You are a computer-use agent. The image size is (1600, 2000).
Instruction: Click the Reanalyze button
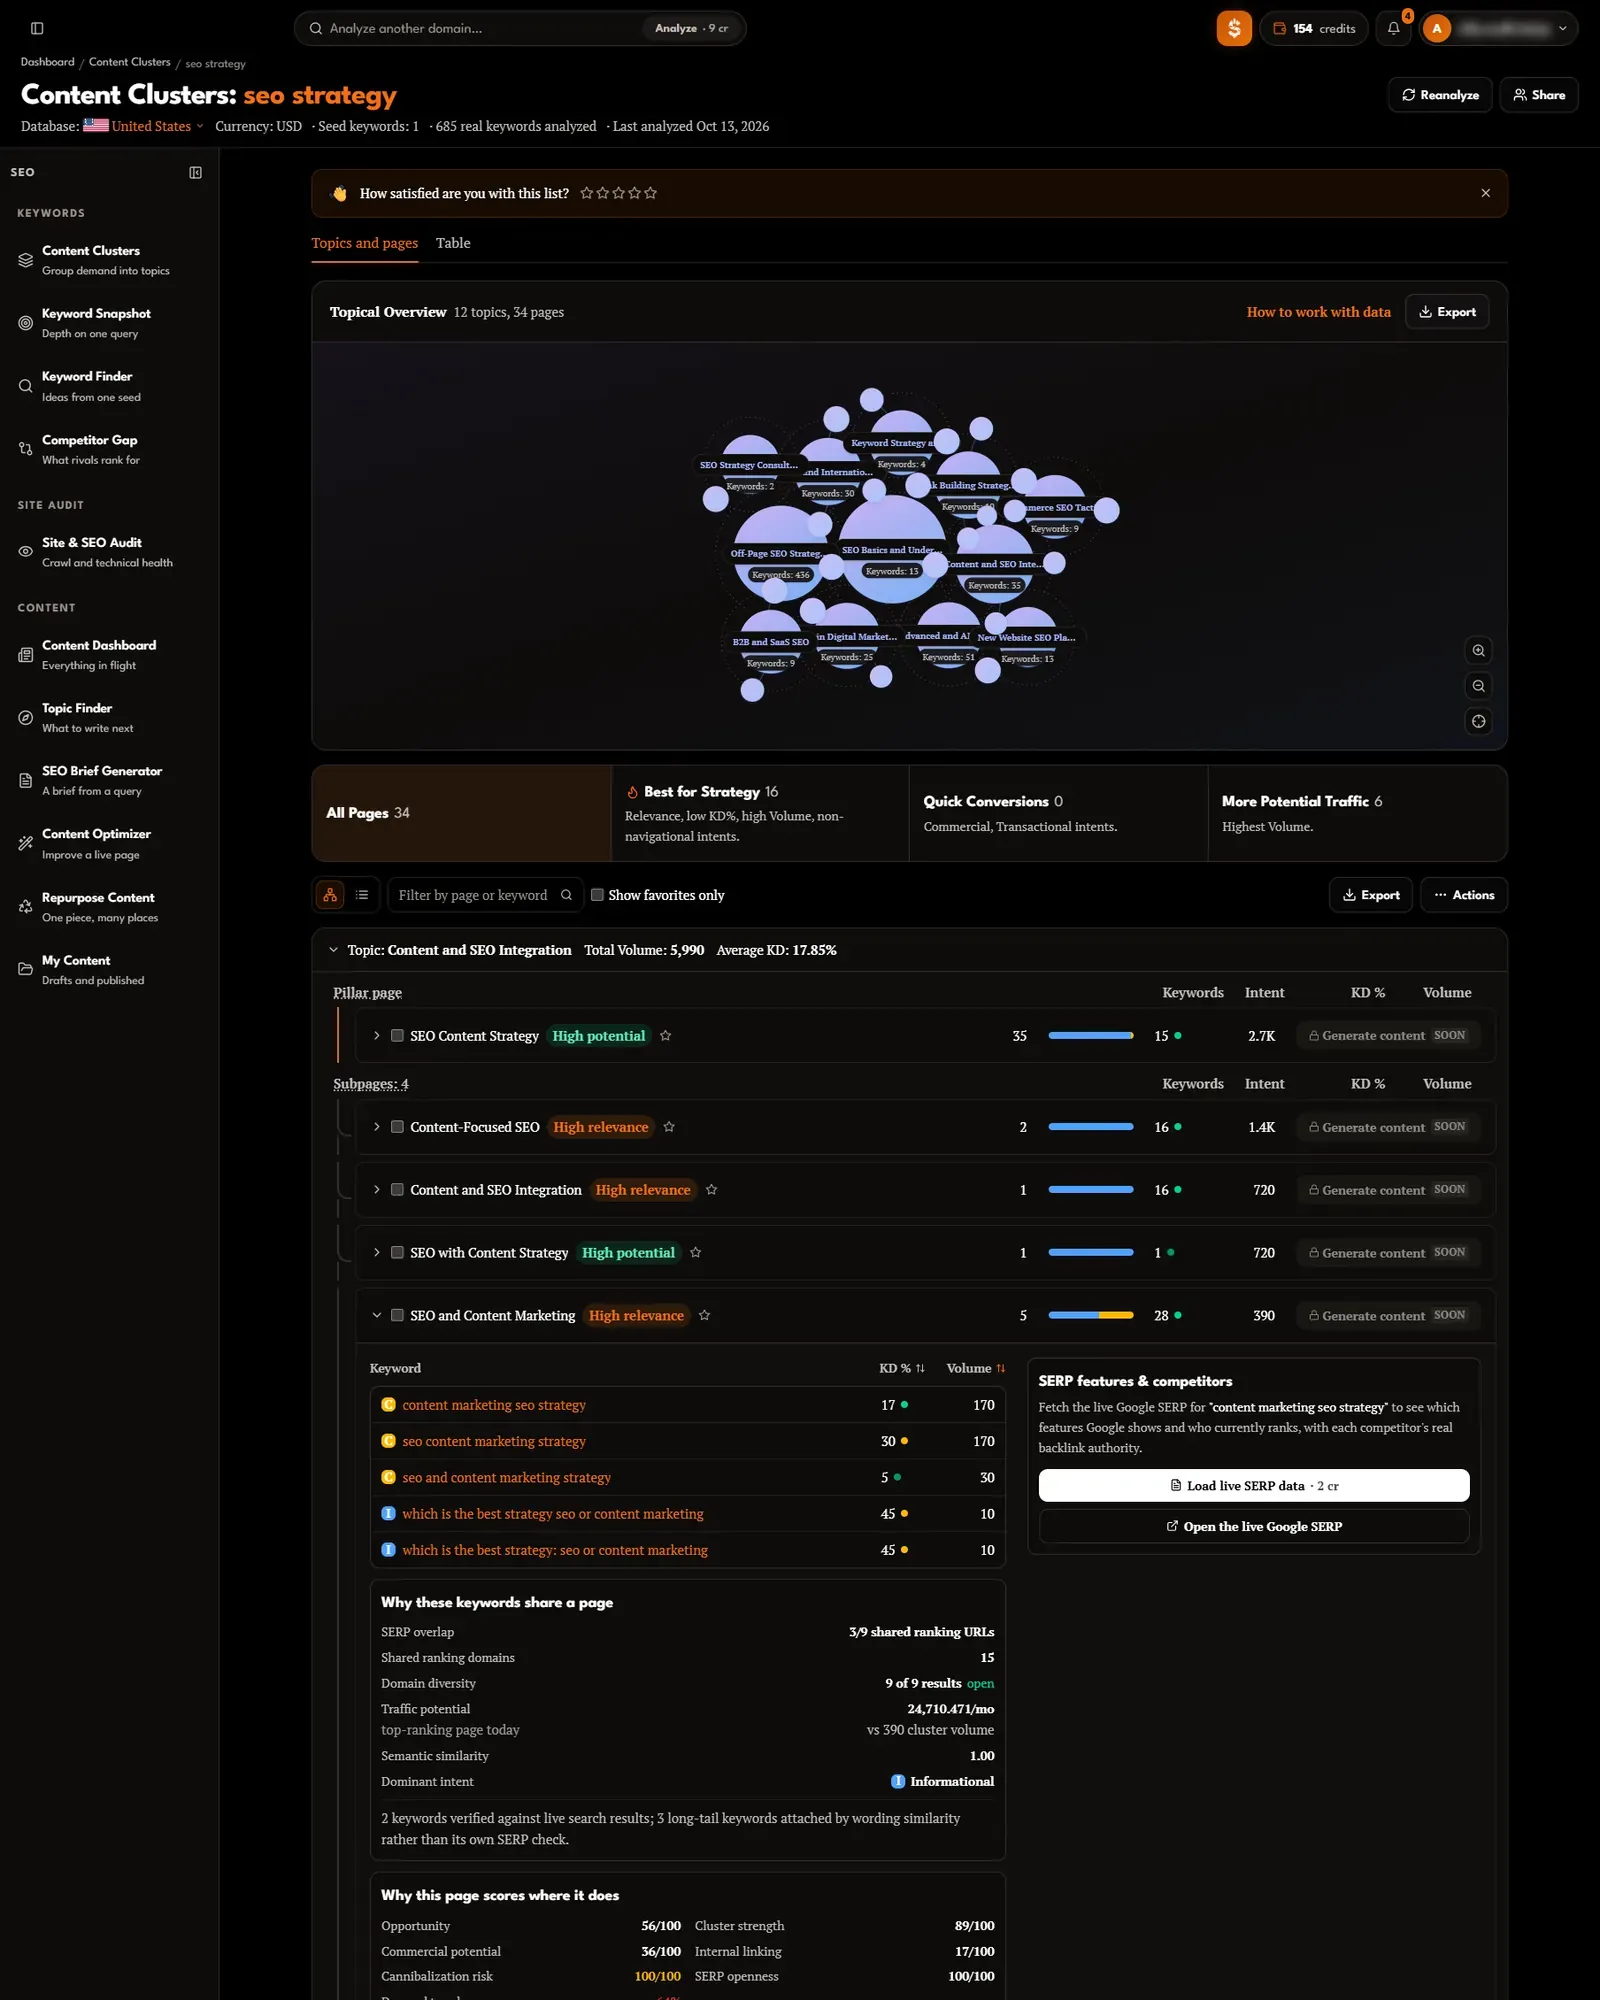click(1440, 95)
